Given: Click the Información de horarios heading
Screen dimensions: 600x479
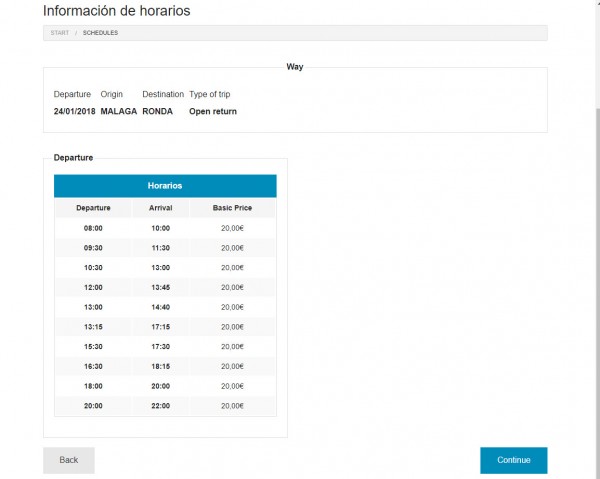Looking at the screenshot, I should (116, 11).
